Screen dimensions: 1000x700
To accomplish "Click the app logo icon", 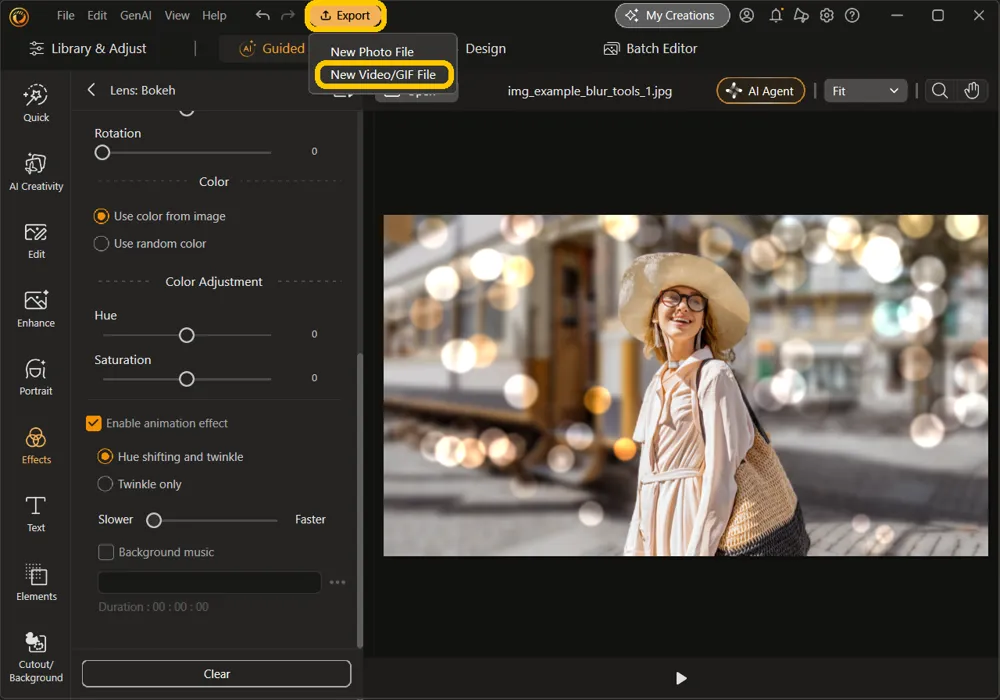I will pos(19,17).
